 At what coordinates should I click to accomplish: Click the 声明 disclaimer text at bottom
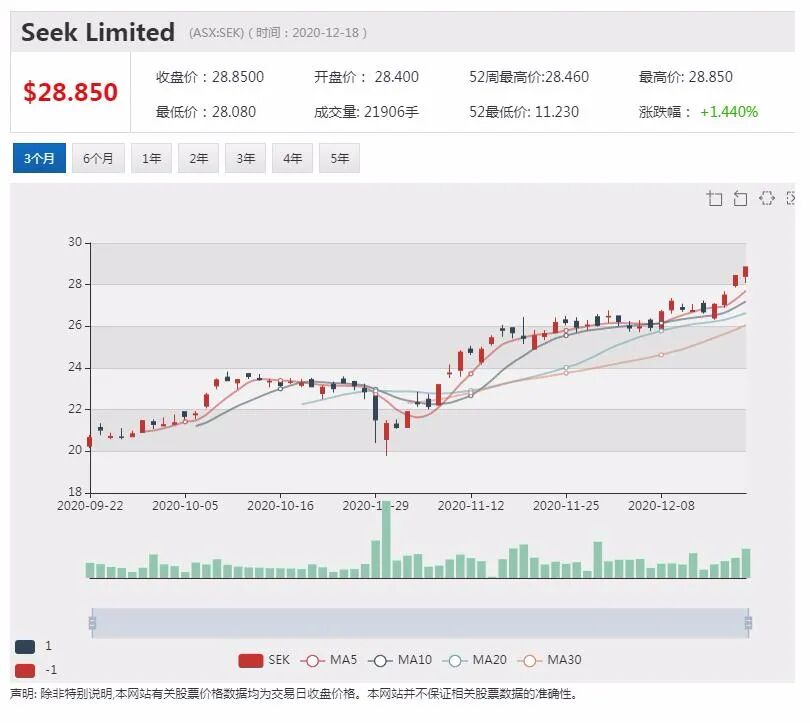[293, 694]
